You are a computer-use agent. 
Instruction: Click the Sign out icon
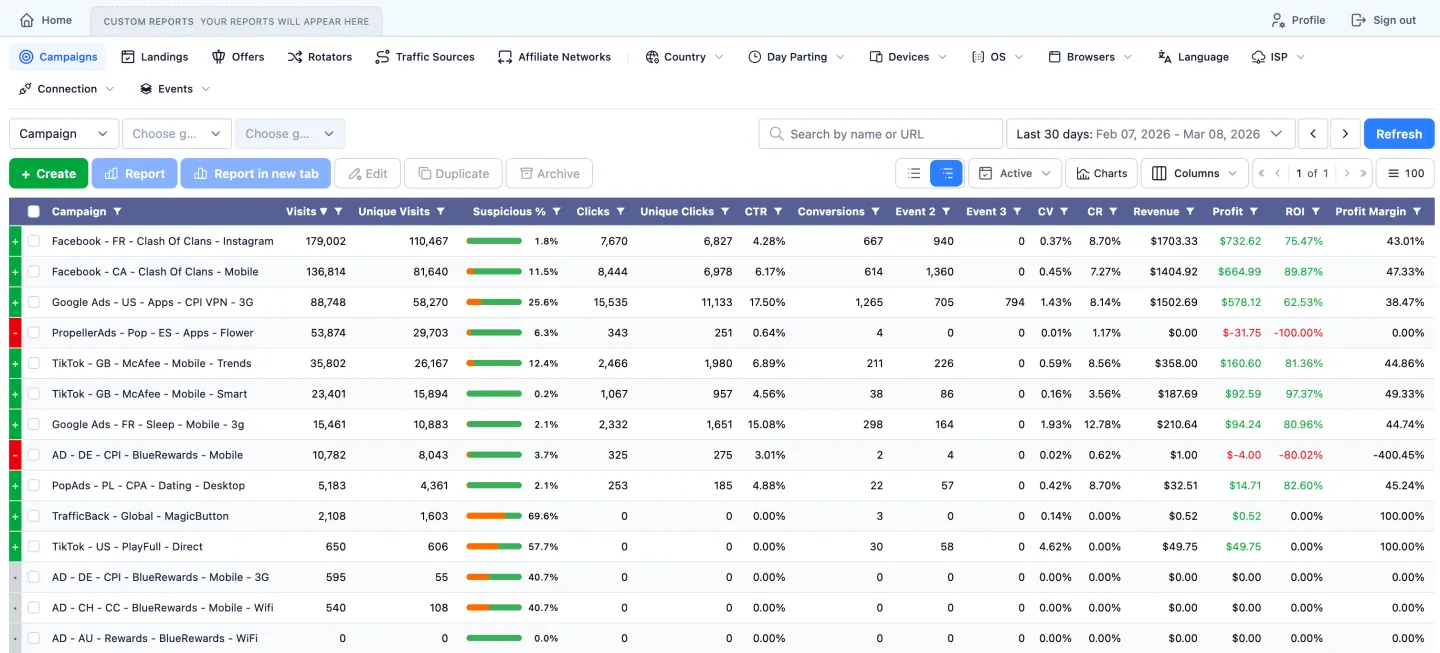click(1360, 19)
